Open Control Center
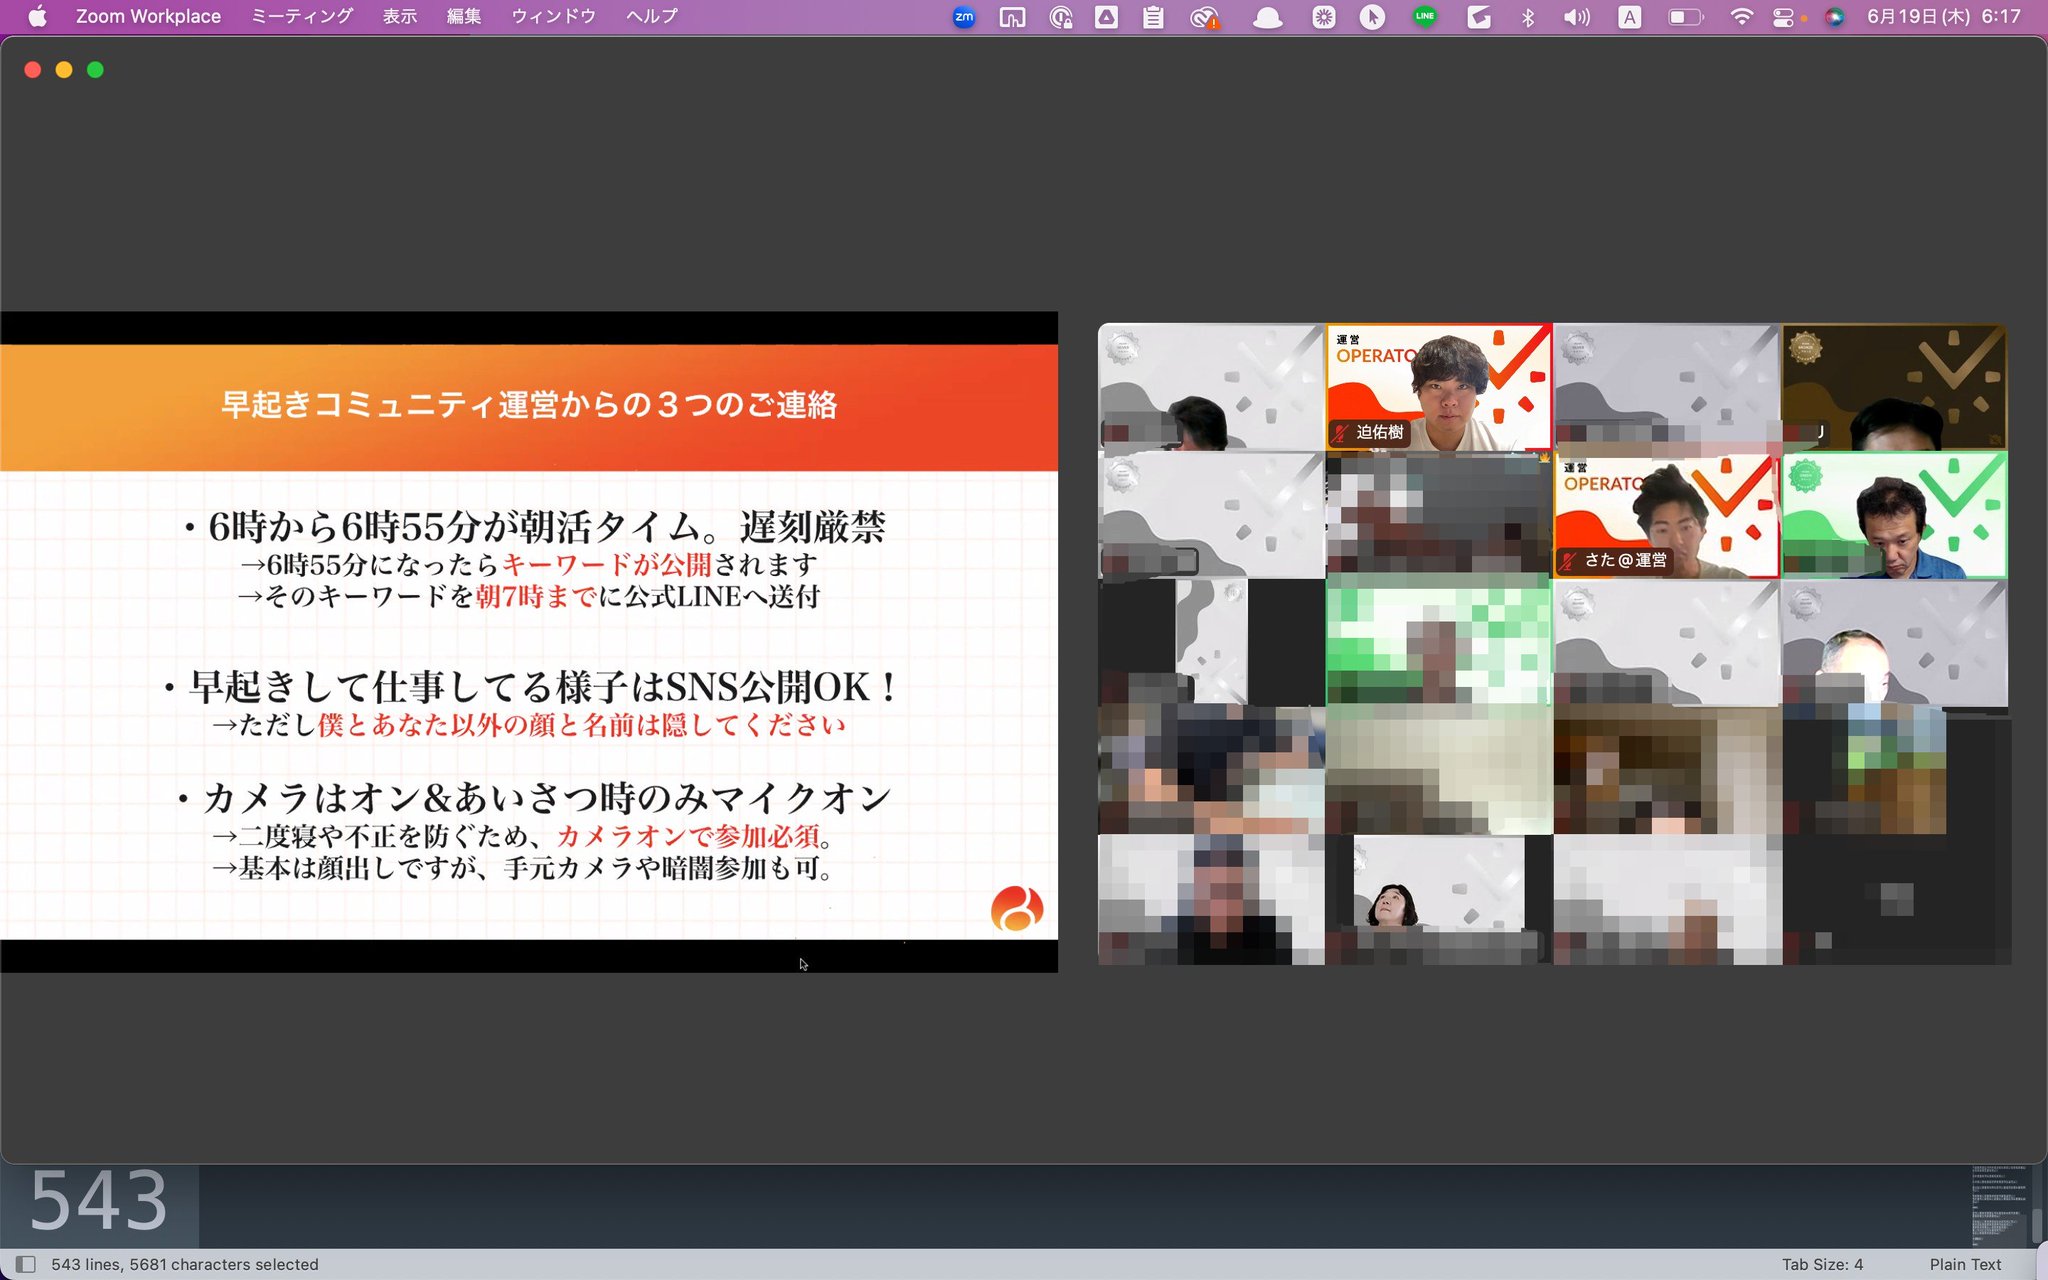 pos(1783,17)
